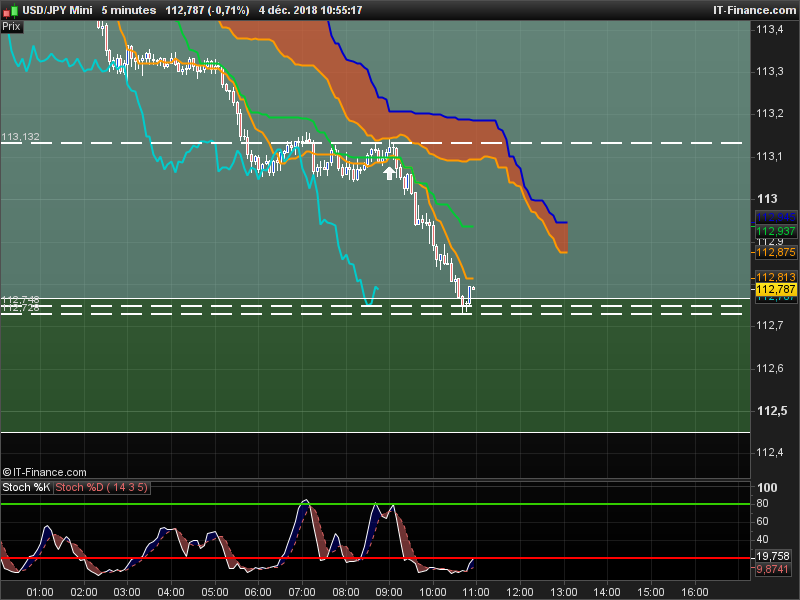Click the horizontal line label 113,132

click(x=20, y=137)
